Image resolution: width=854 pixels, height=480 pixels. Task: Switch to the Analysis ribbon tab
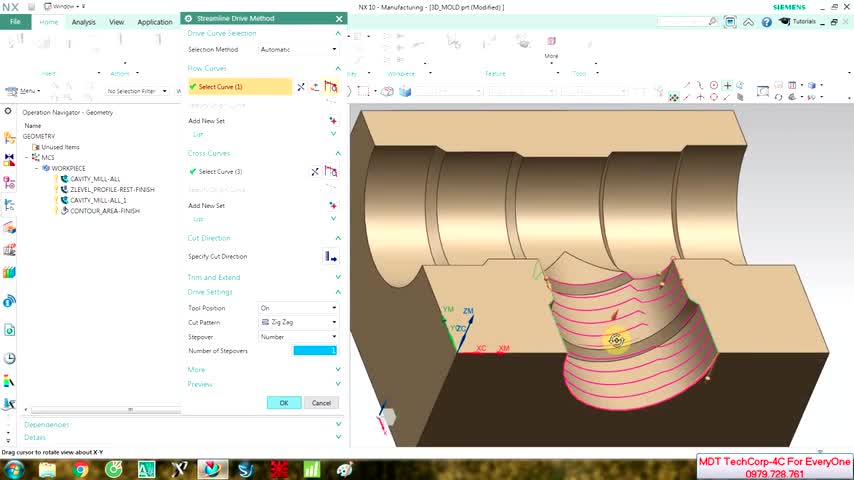(83, 22)
